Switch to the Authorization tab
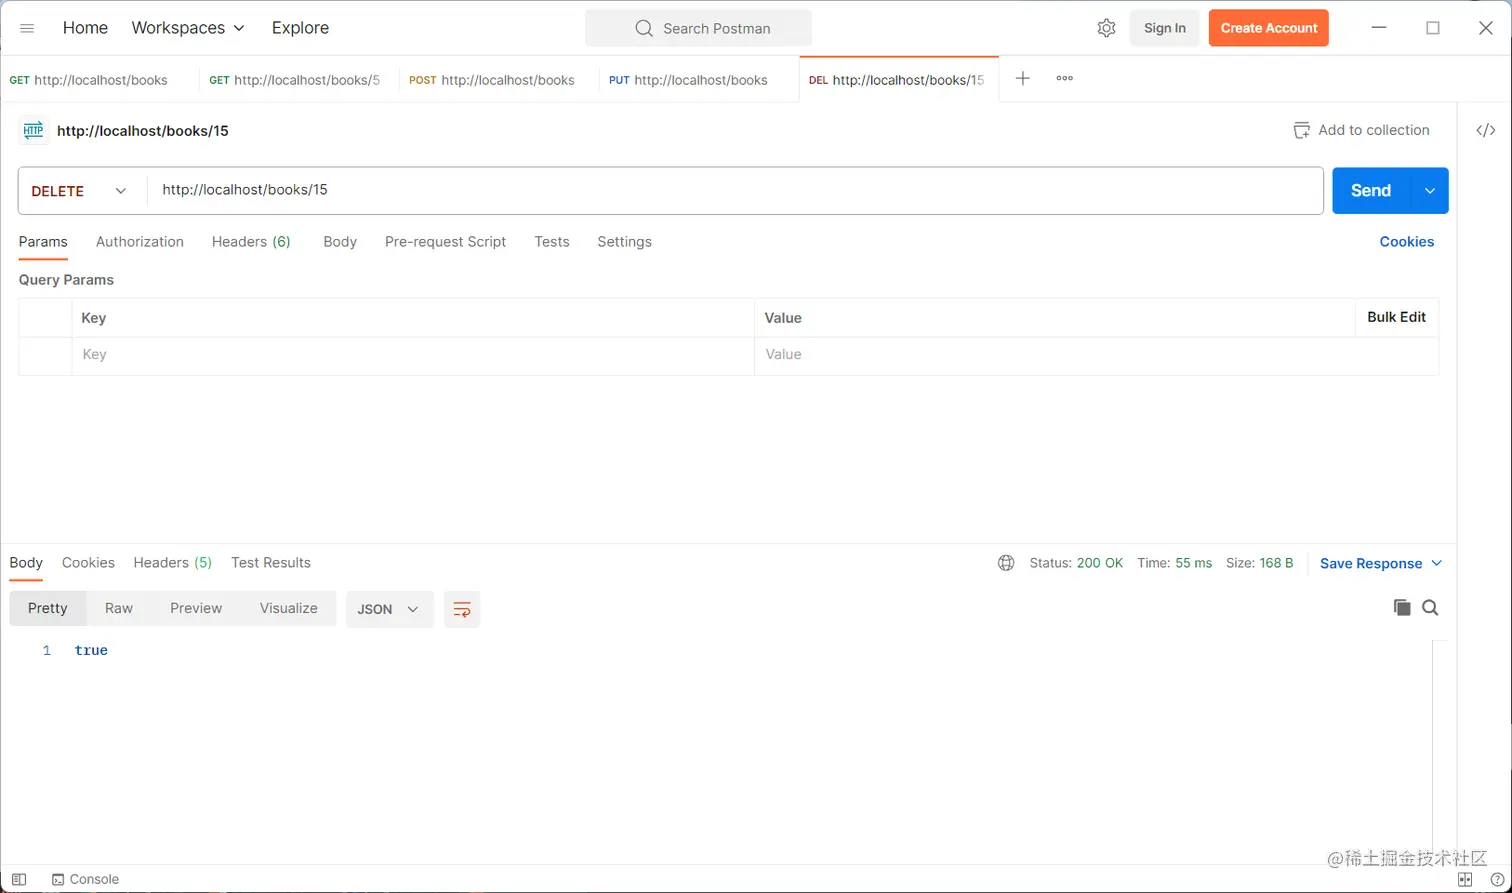The width and height of the screenshot is (1512, 893). click(140, 242)
